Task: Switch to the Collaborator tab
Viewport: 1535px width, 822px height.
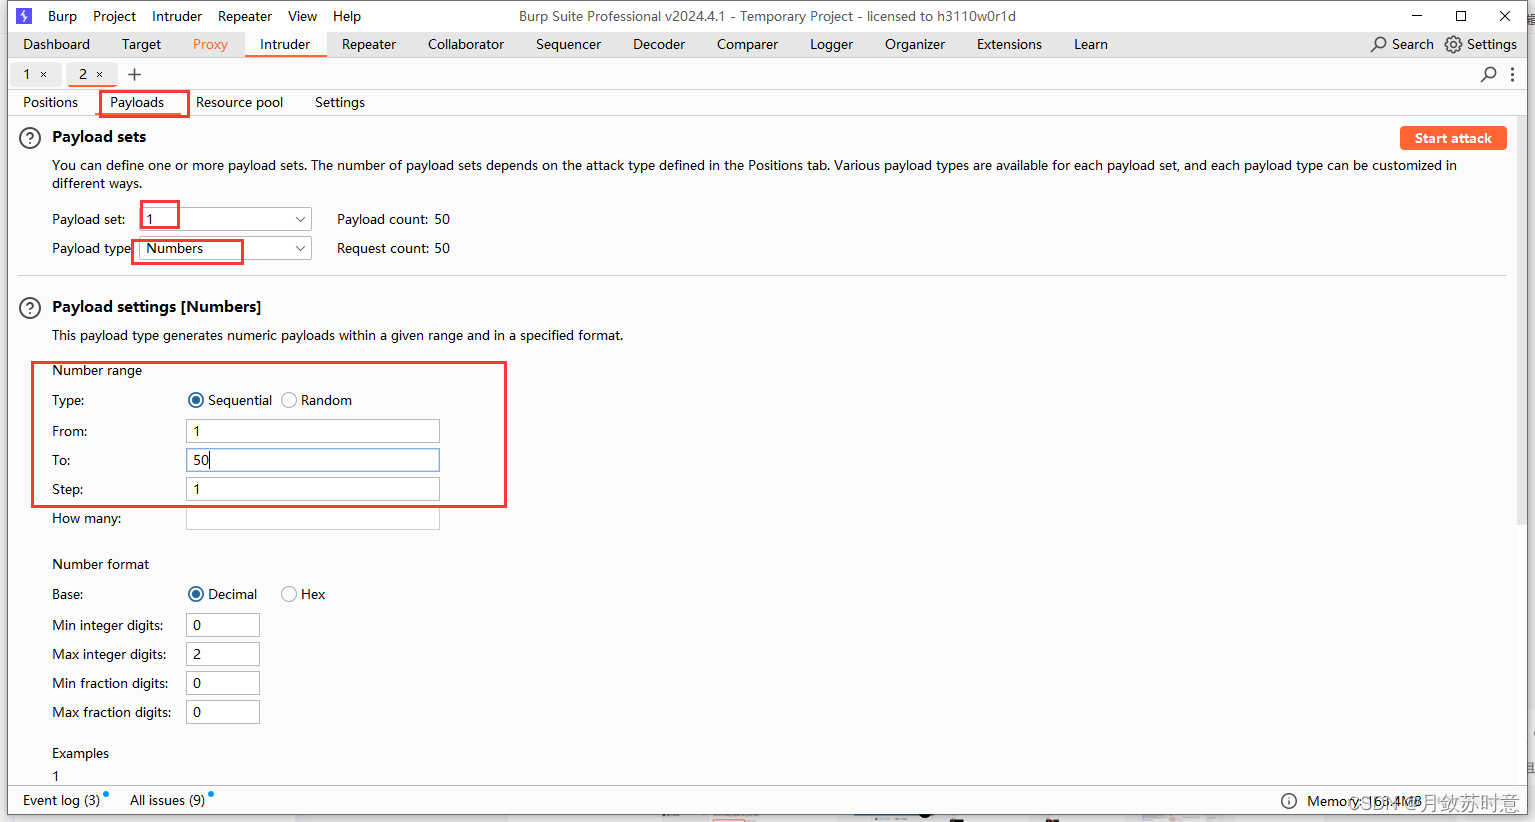Action: coord(466,44)
